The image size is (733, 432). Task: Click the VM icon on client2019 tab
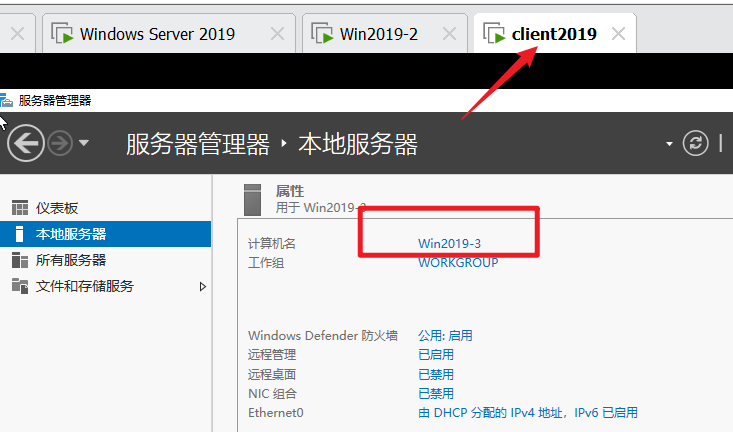[494, 34]
